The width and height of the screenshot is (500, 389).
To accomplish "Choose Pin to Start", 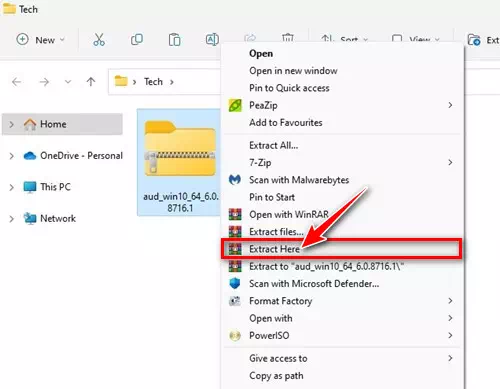I will pos(272,197).
